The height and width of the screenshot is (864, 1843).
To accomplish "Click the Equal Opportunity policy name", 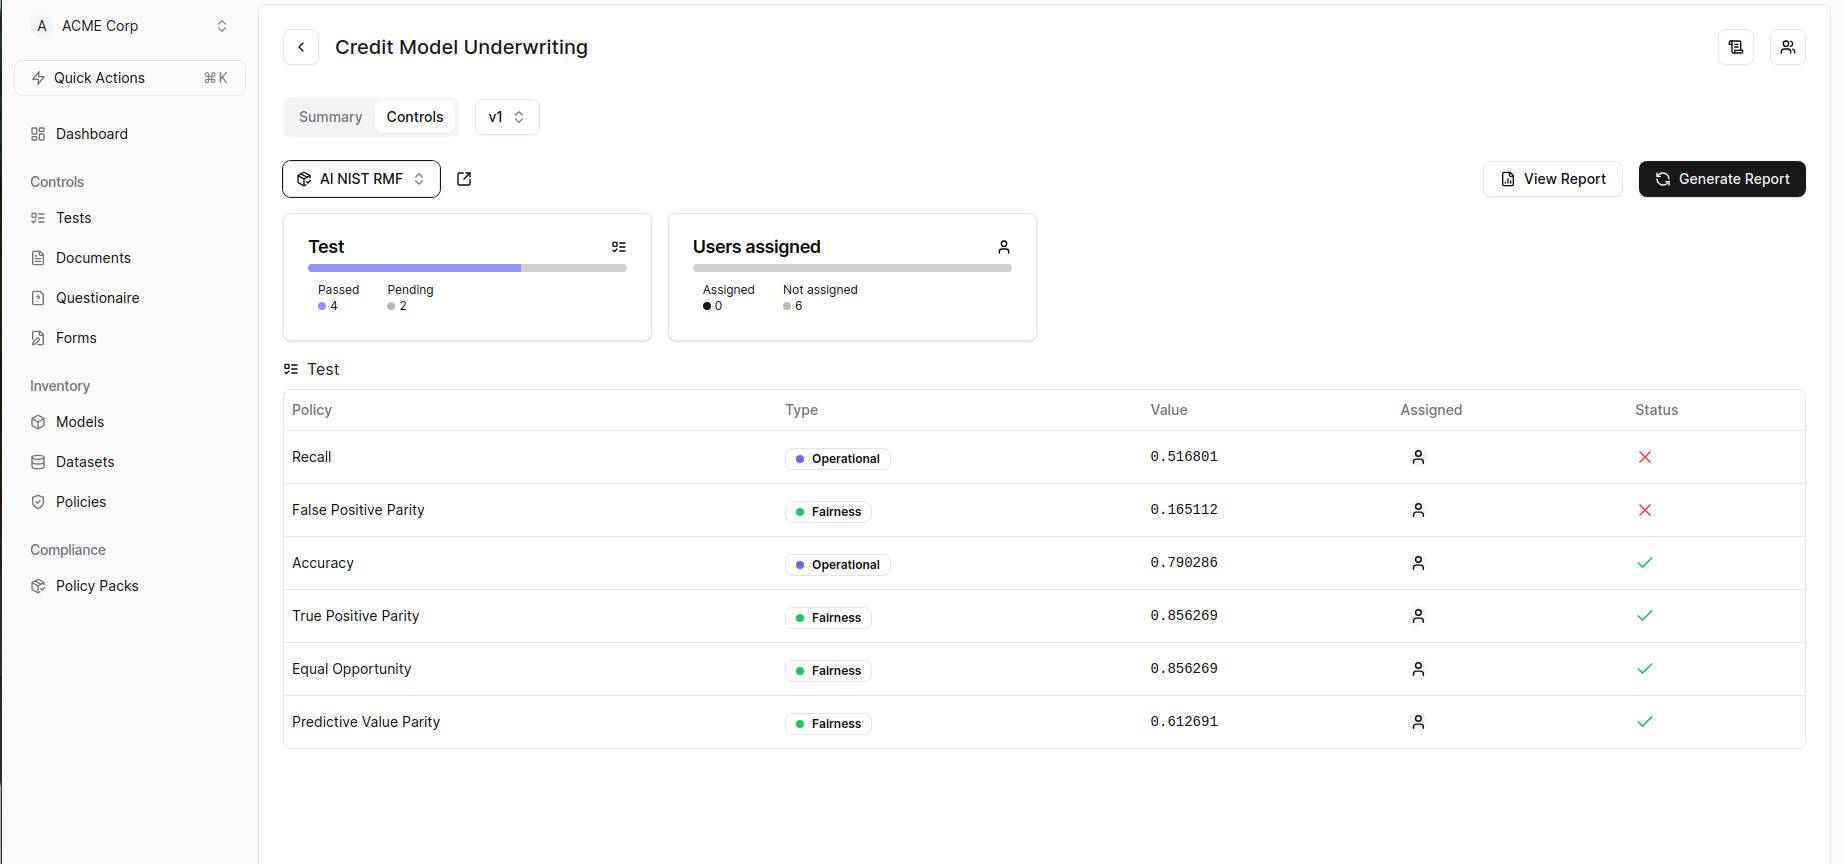I will pos(351,669).
